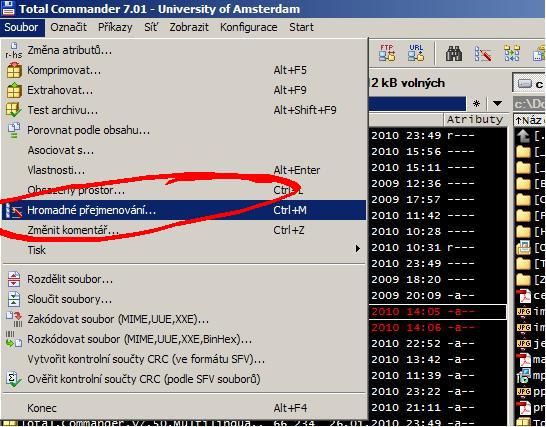Click the red row with time 14:06

tap(438, 328)
